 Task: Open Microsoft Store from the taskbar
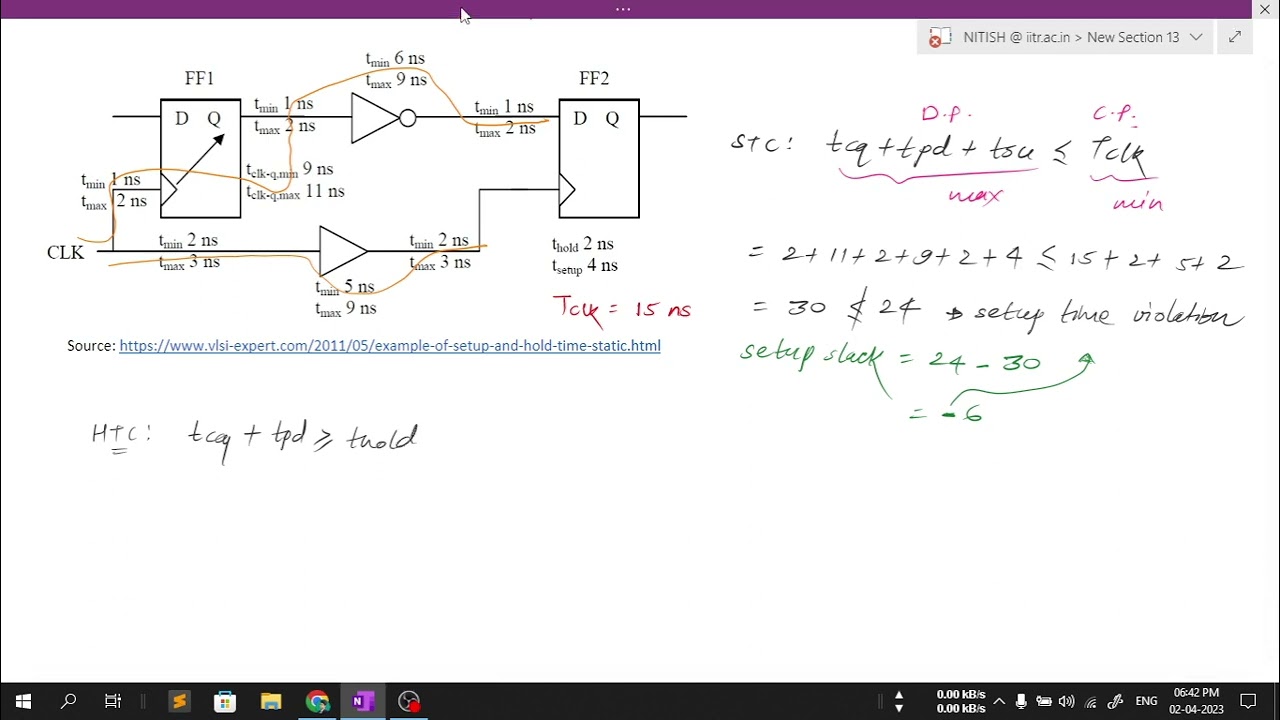(225, 701)
